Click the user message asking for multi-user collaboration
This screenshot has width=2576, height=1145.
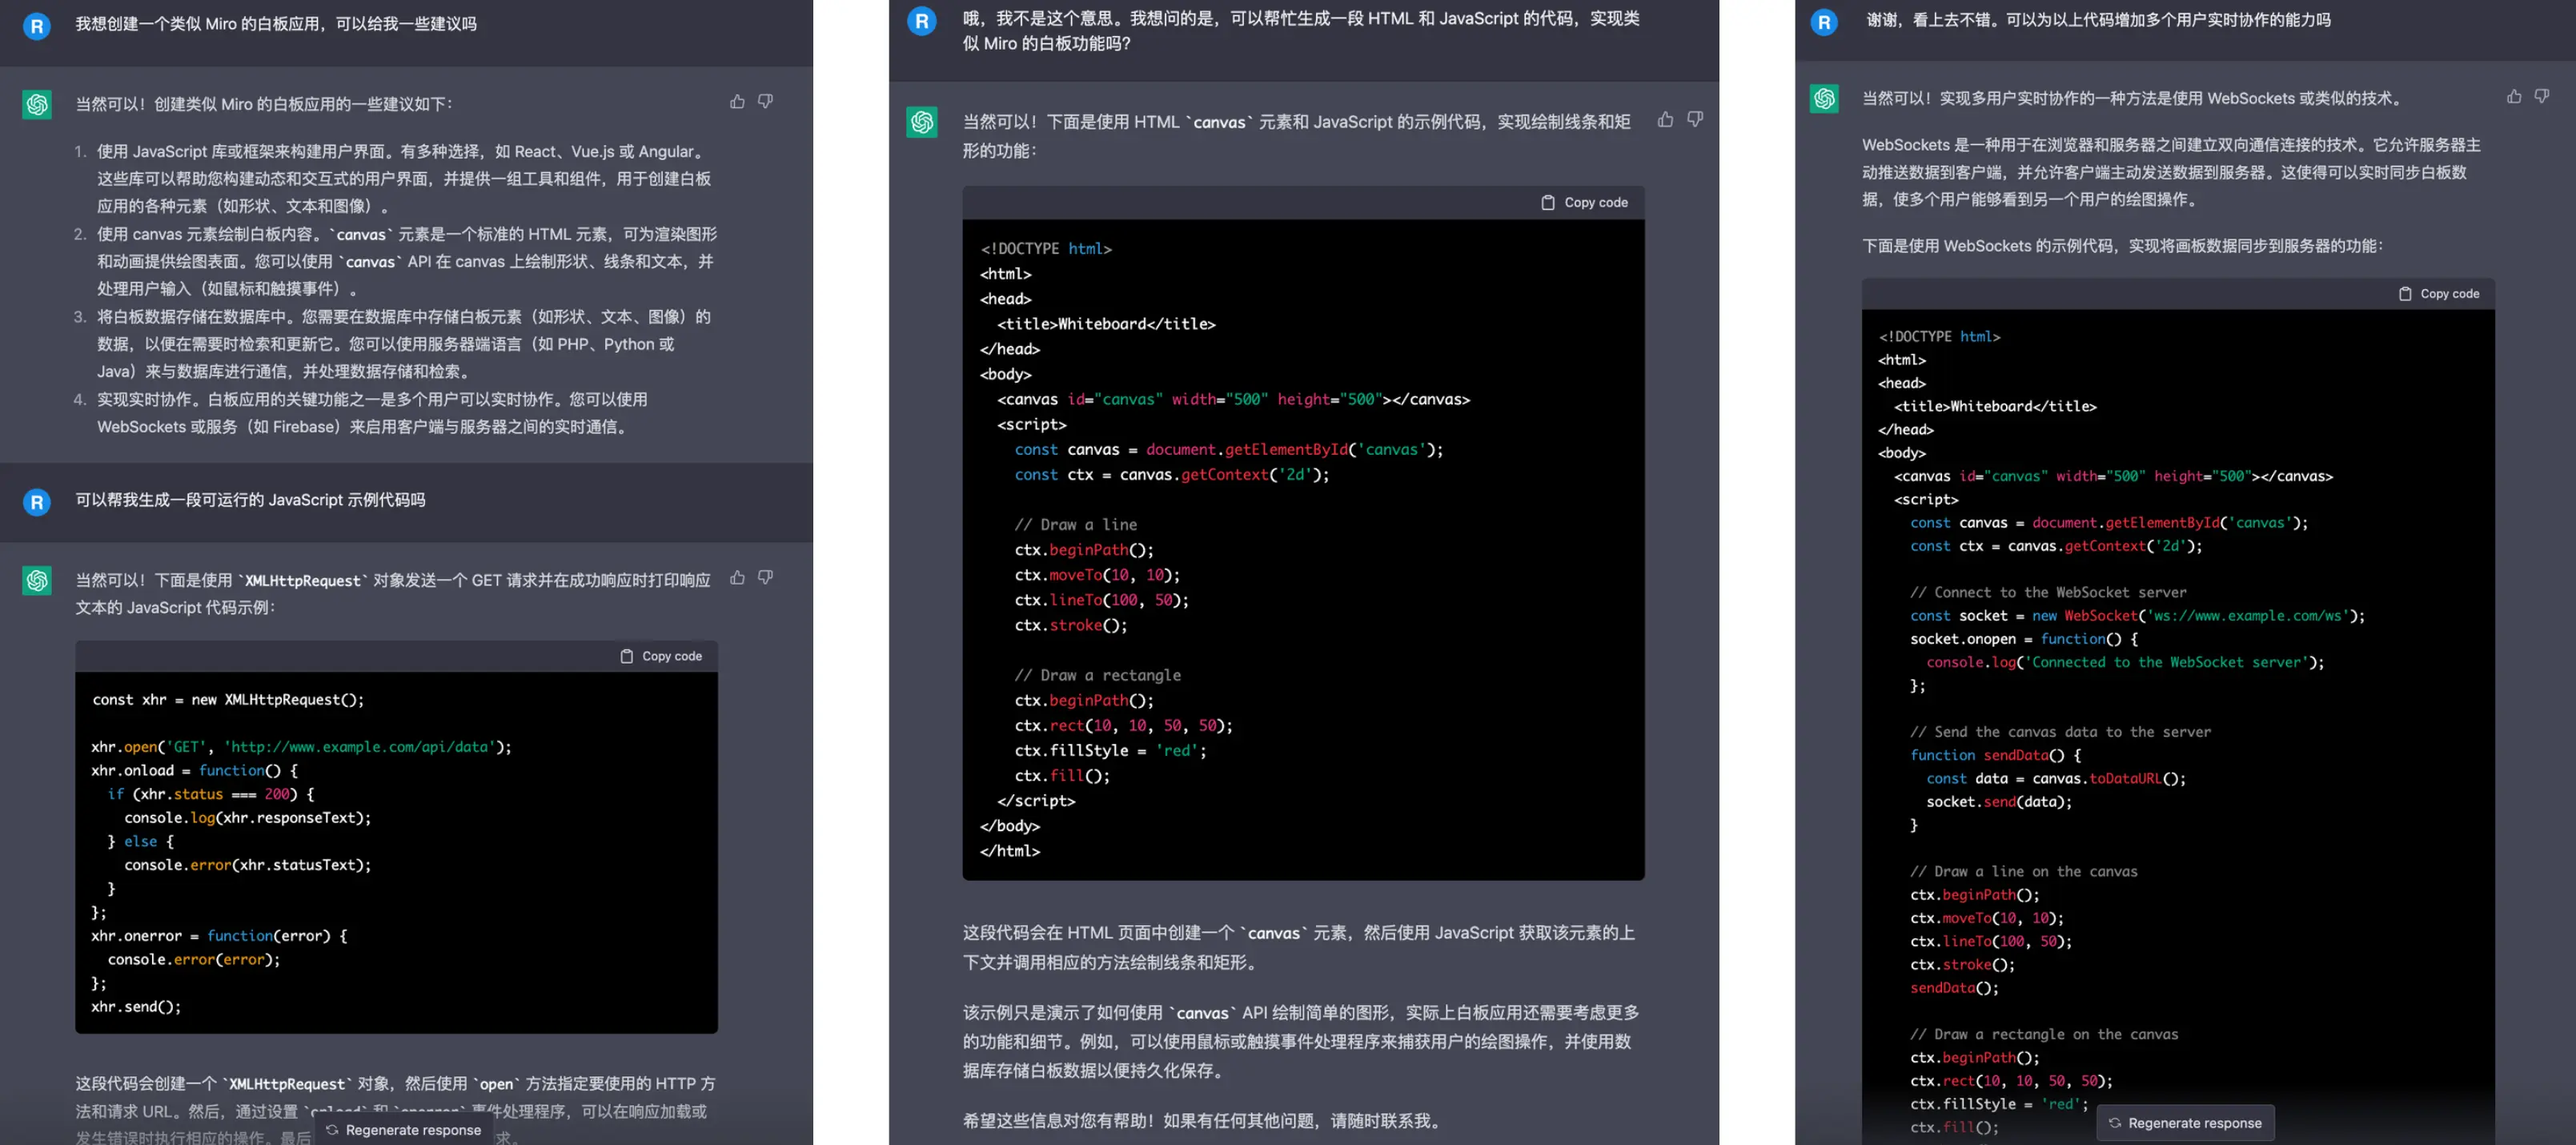tap(2097, 20)
